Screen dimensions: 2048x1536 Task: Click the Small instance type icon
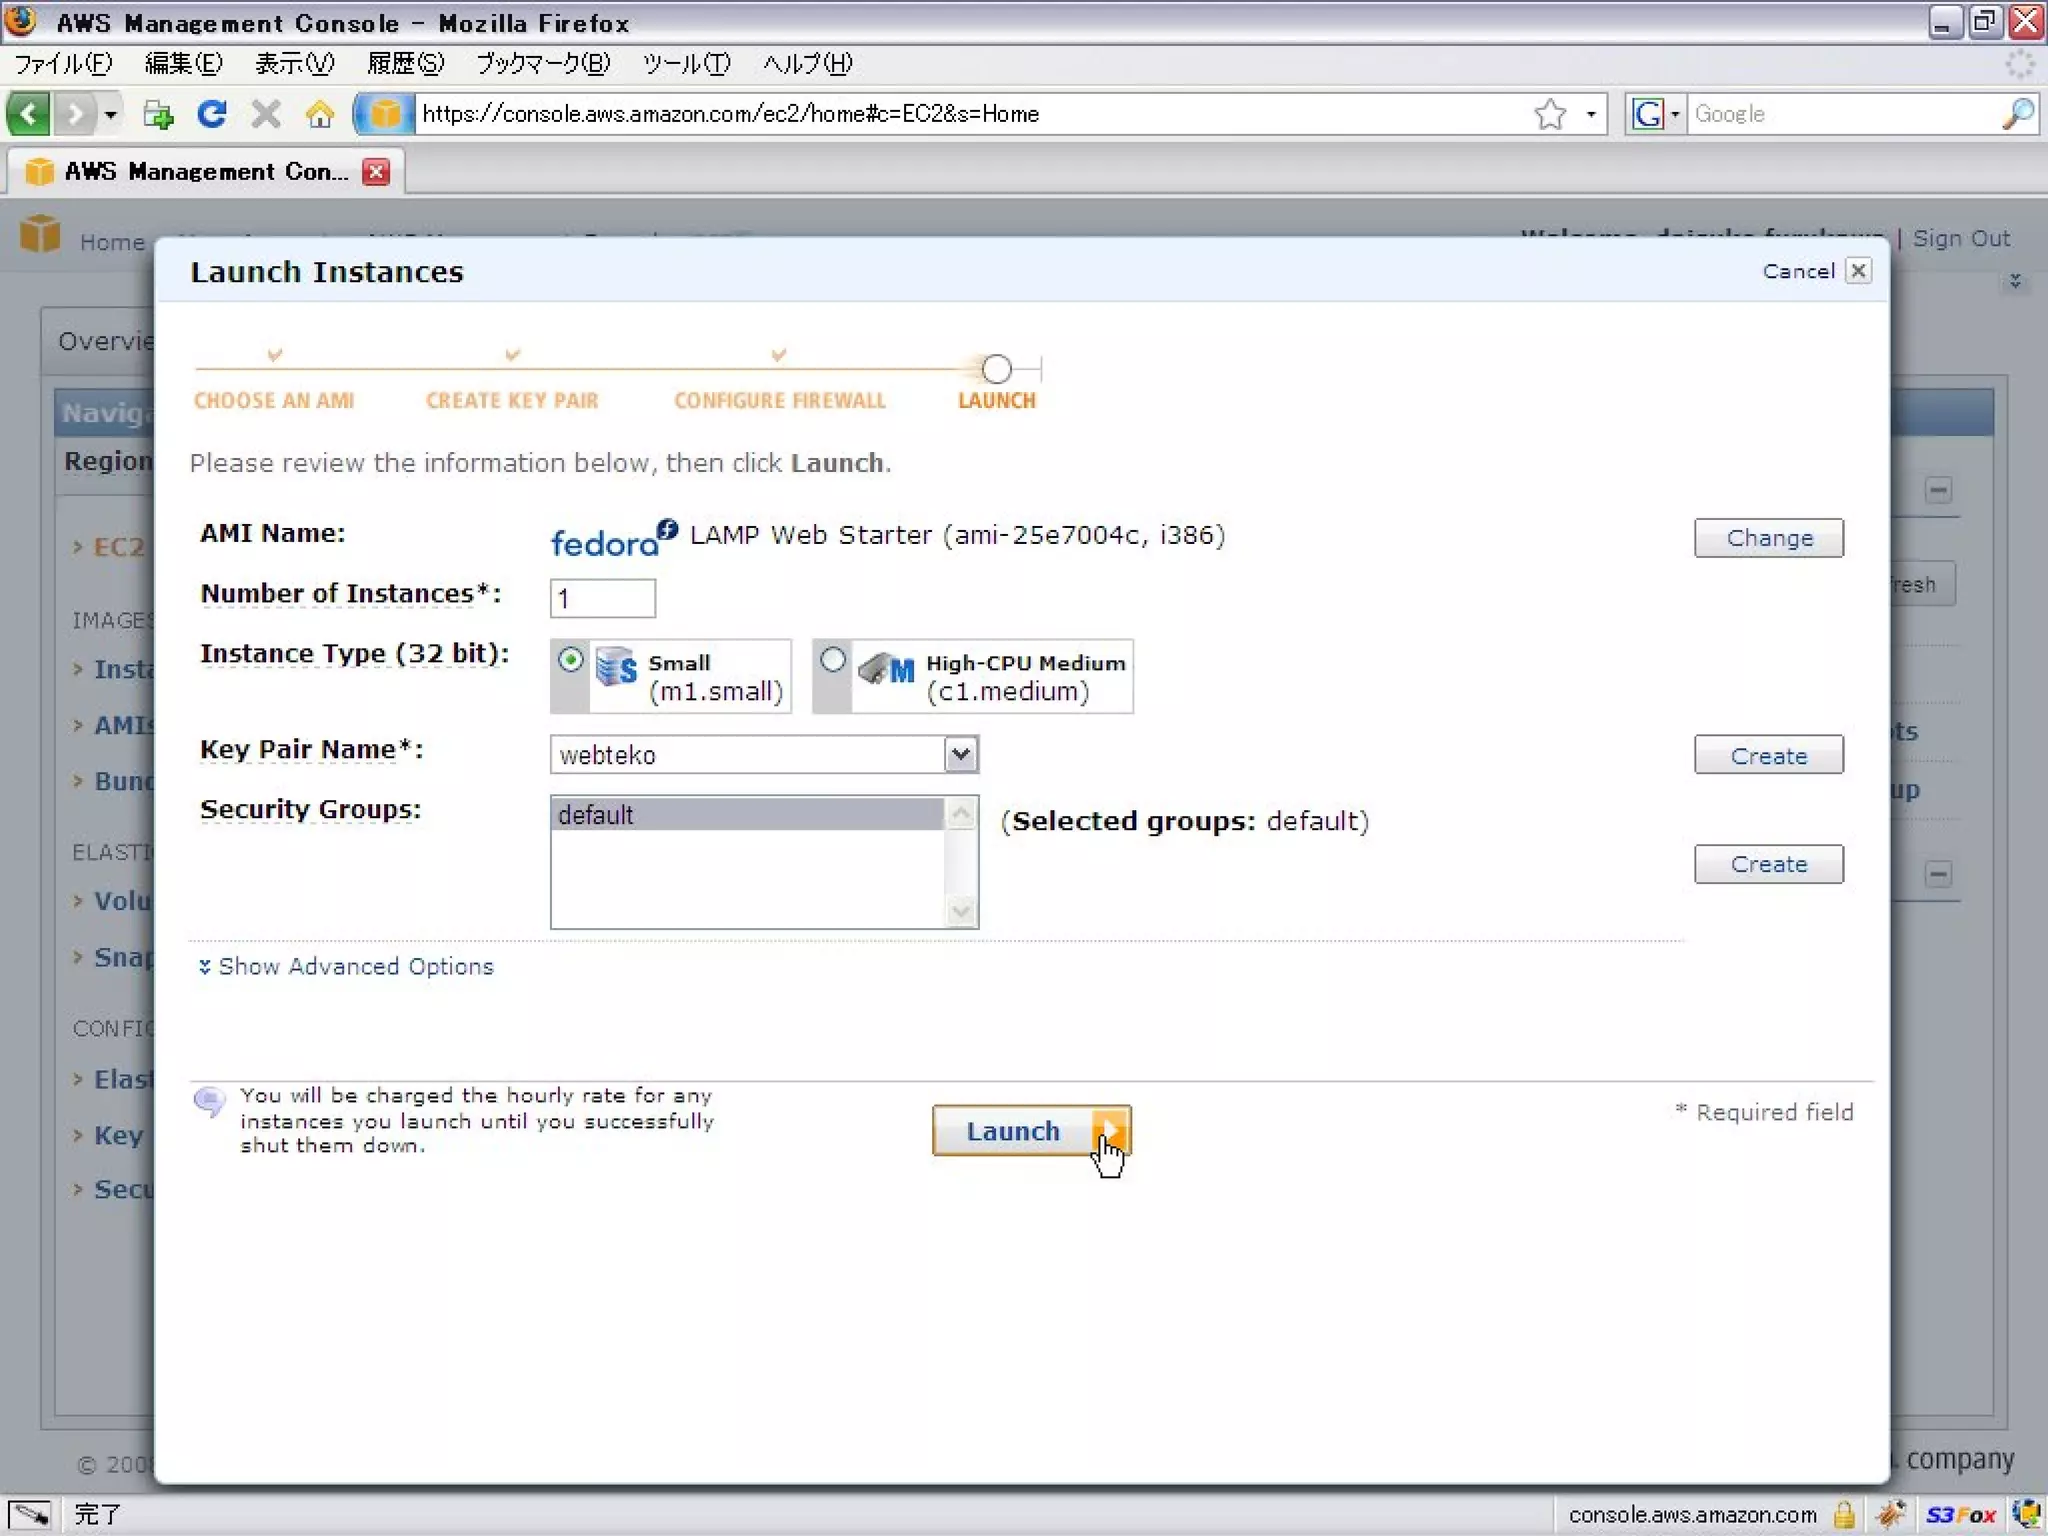616,667
